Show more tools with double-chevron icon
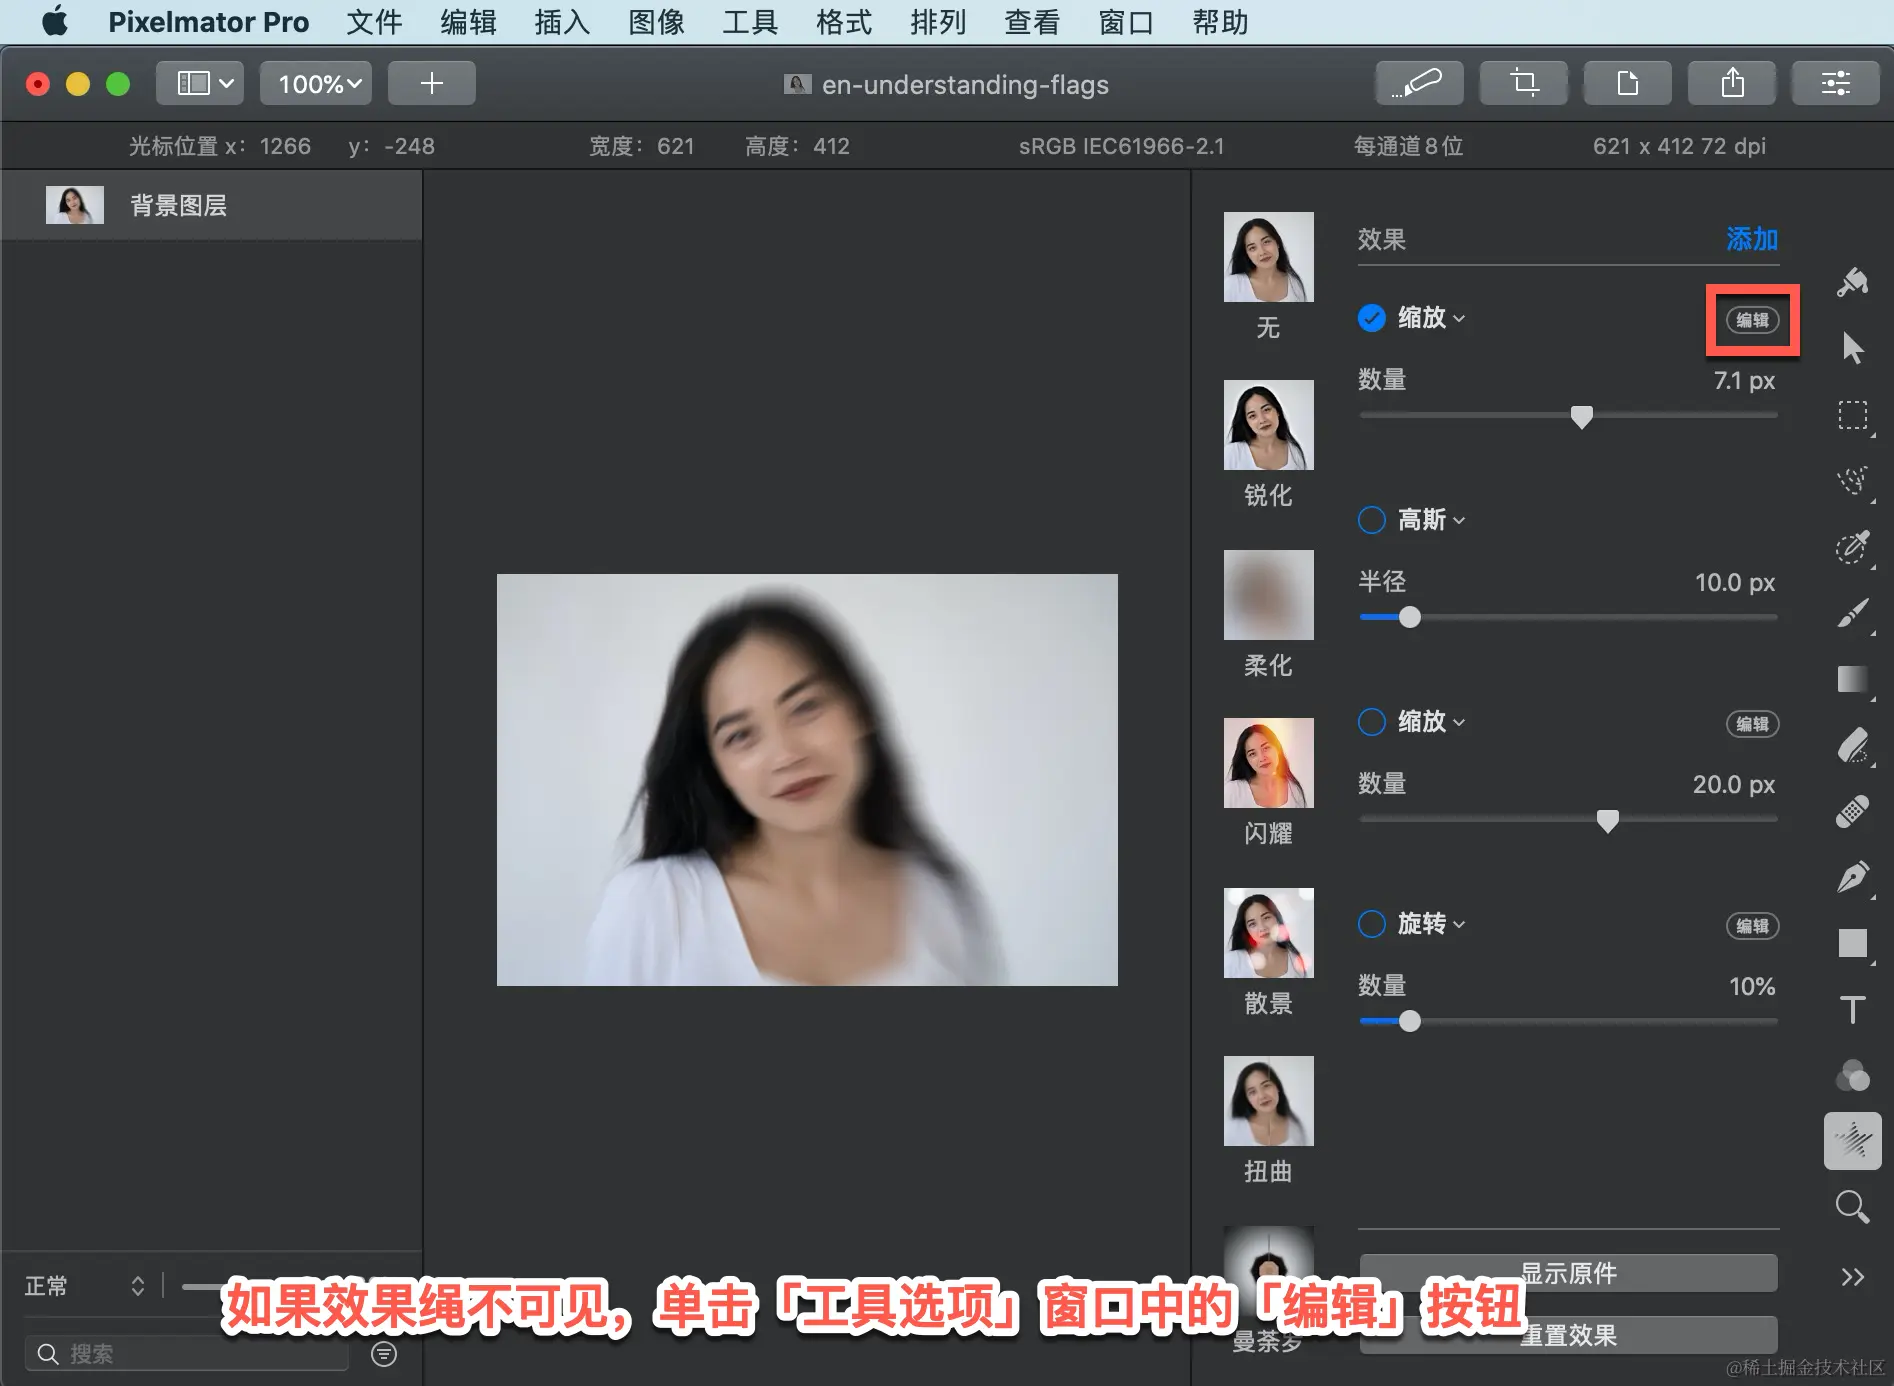 (1852, 1277)
